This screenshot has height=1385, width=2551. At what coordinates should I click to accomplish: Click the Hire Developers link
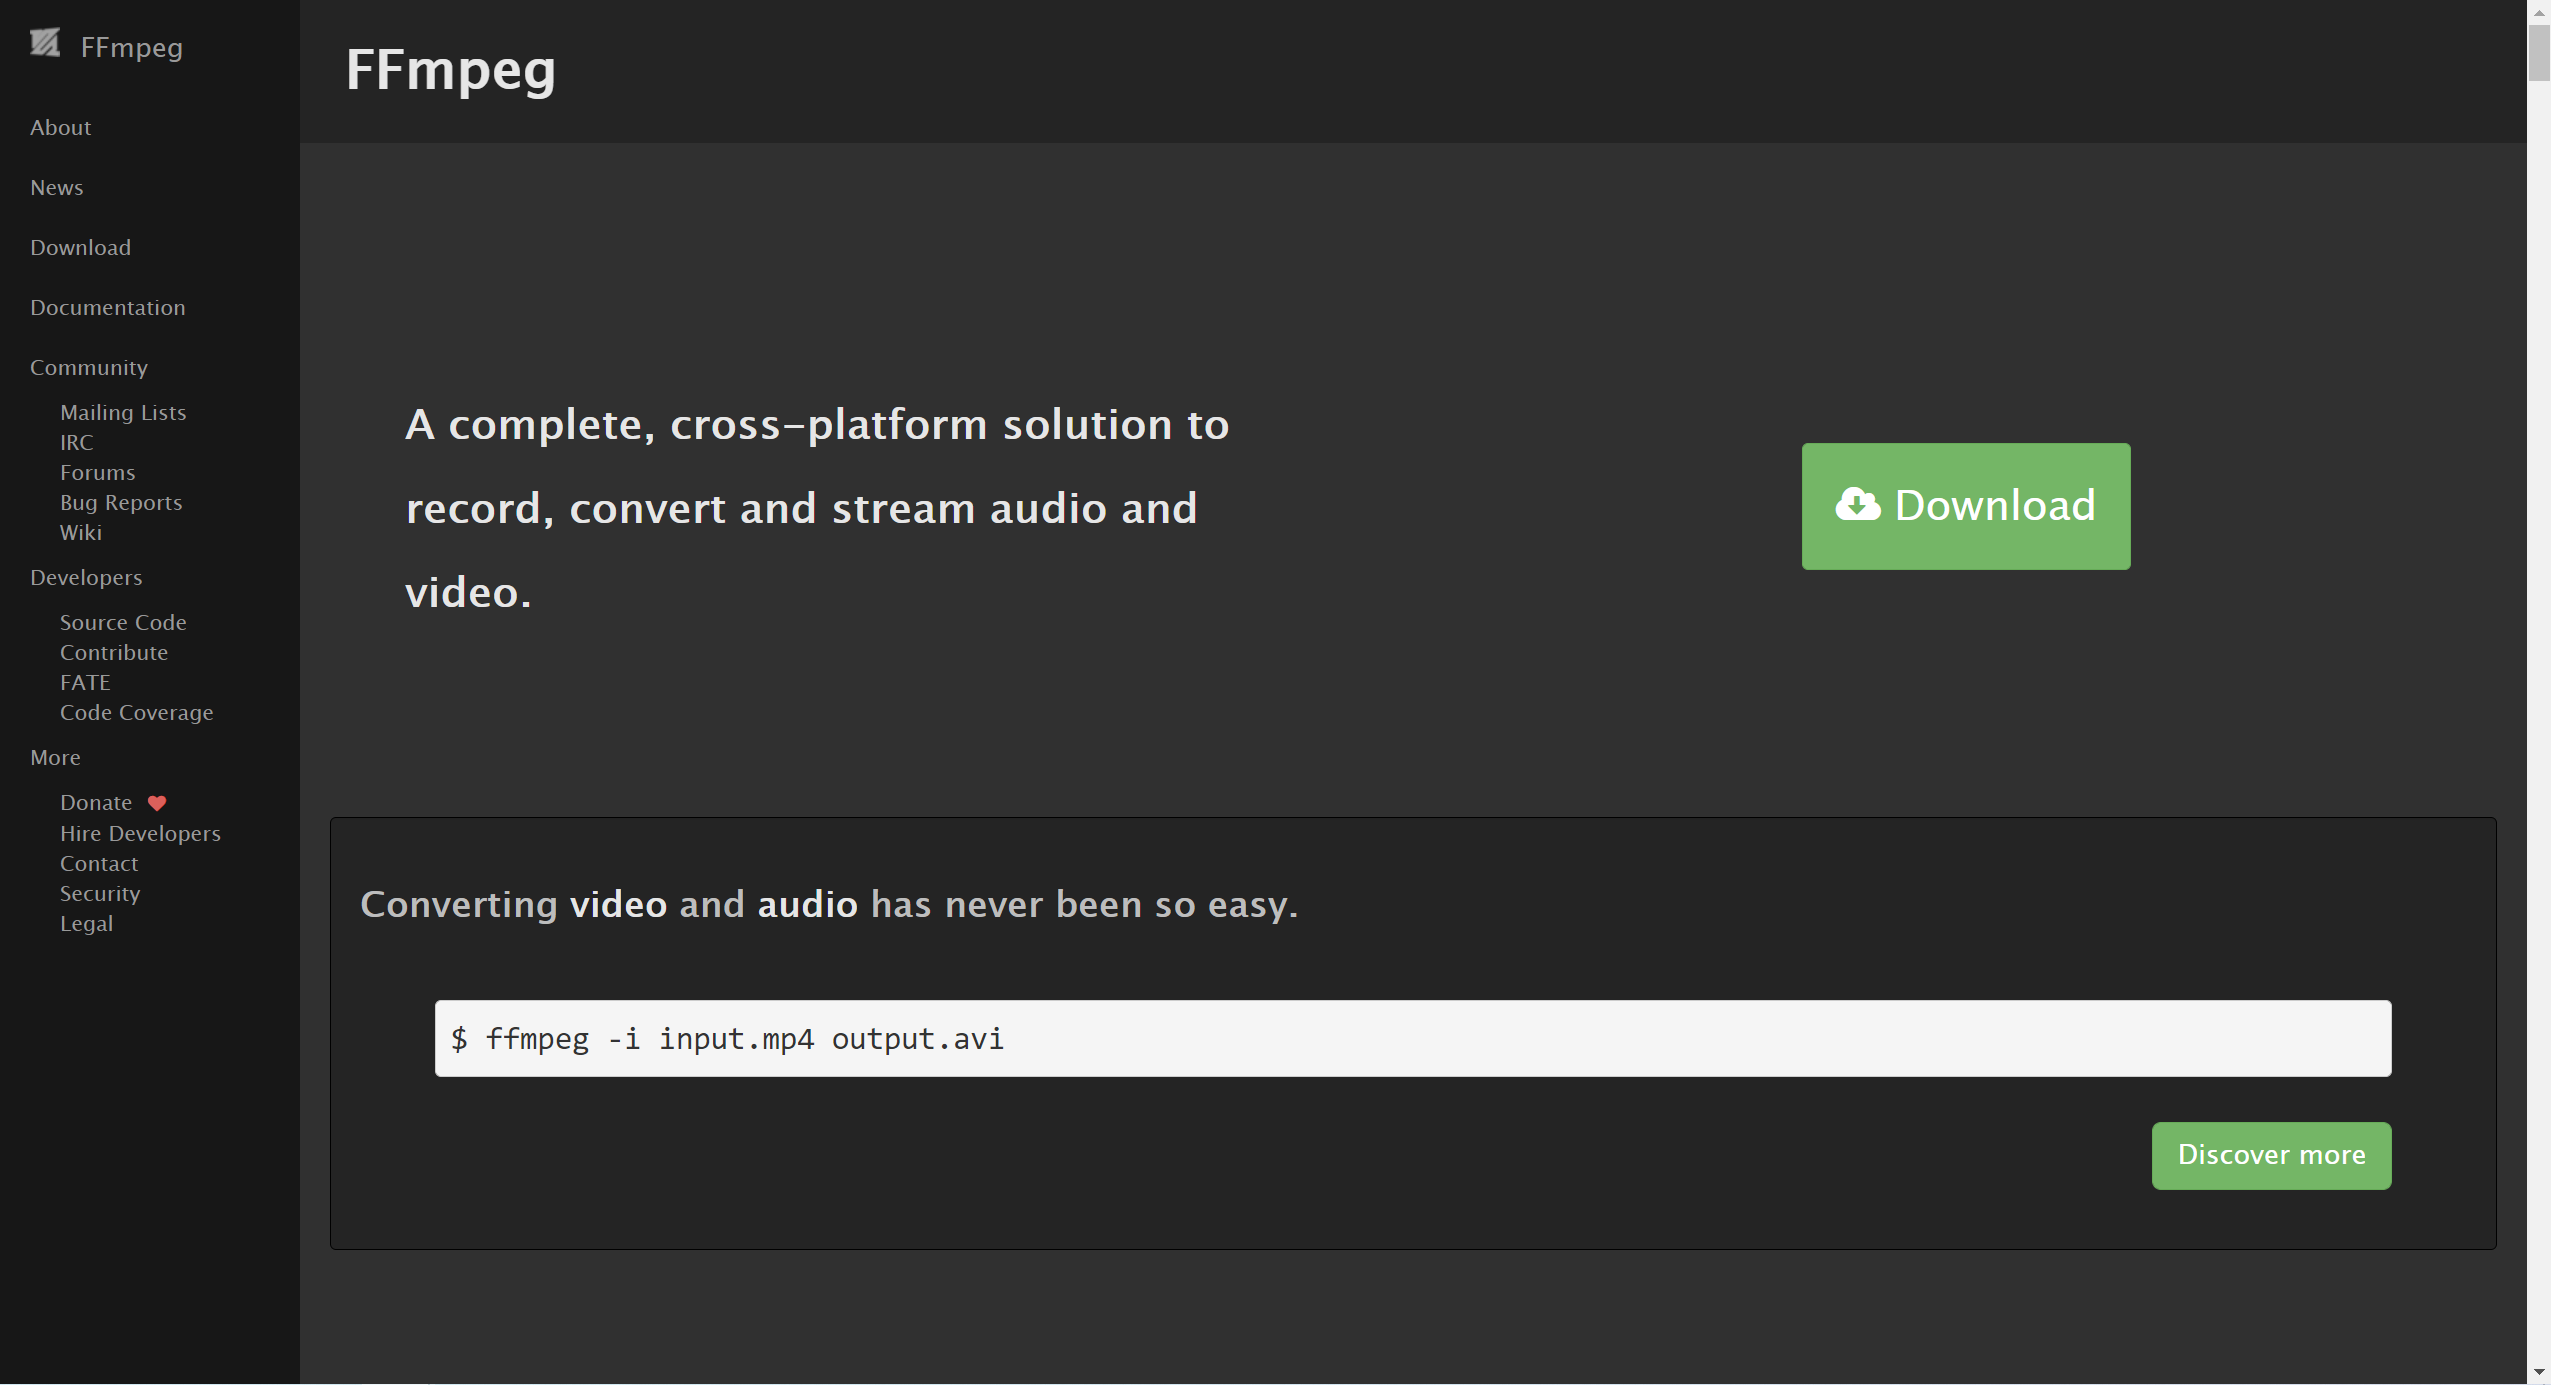click(x=140, y=834)
